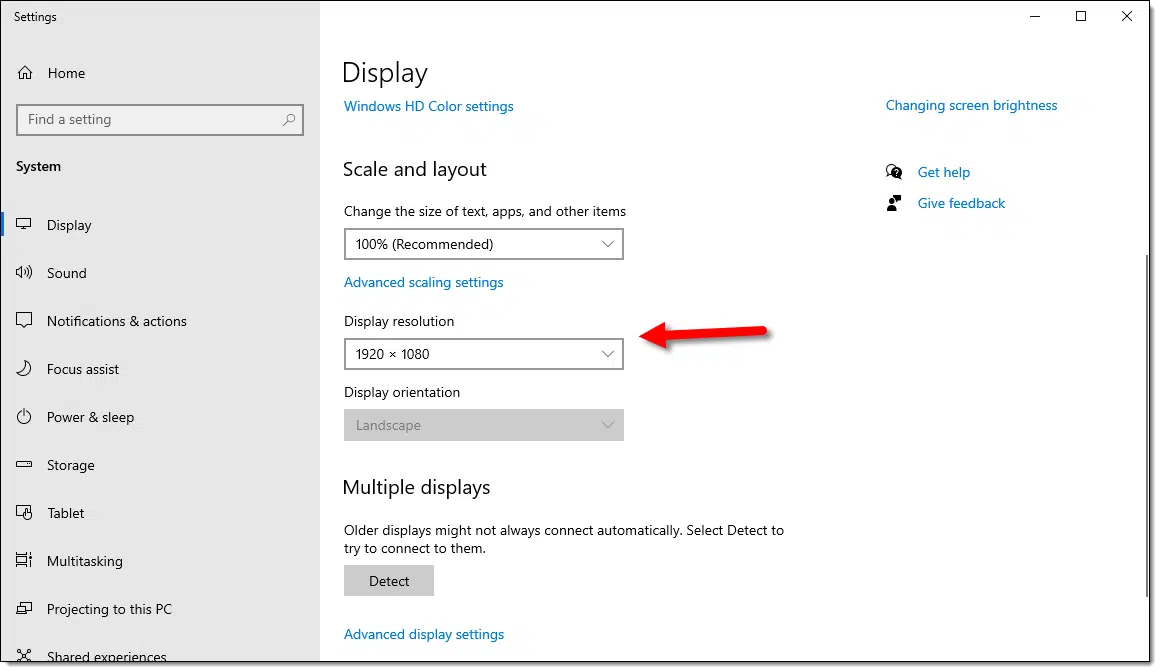Open the Display orientation Landscape dropdown

[484, 425]
